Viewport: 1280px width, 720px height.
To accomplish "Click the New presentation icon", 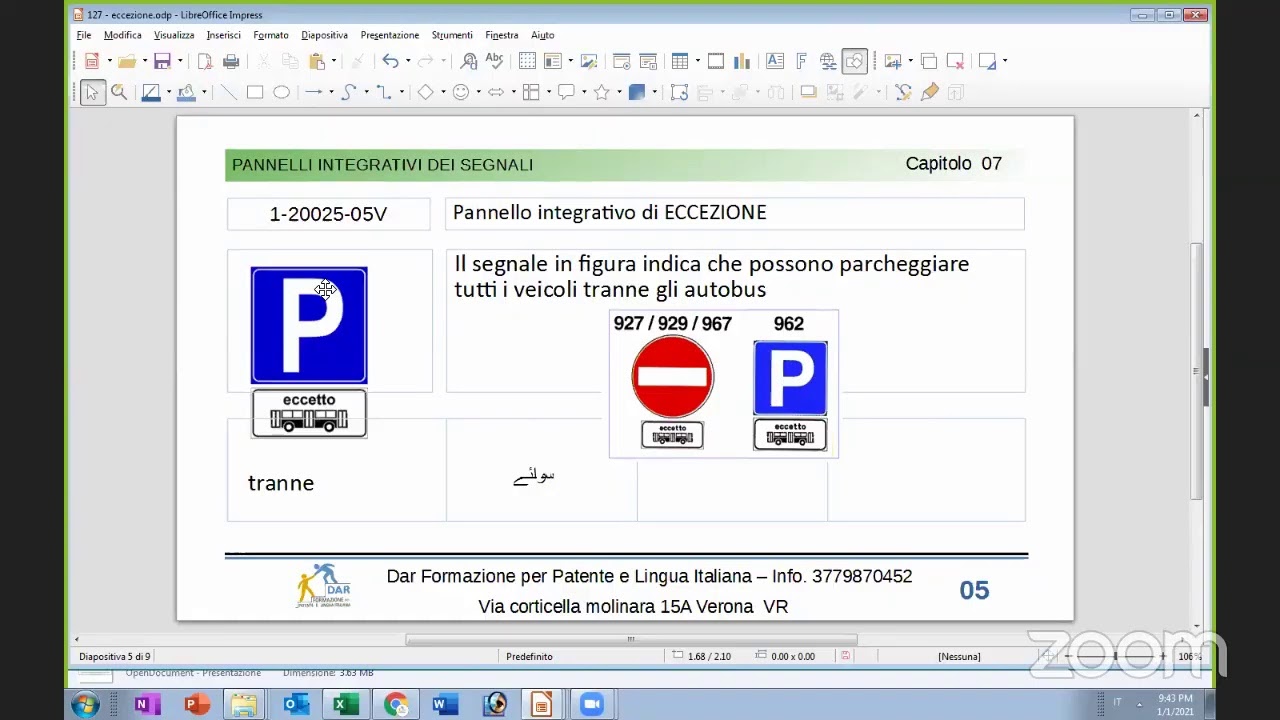I will point(92,61).
